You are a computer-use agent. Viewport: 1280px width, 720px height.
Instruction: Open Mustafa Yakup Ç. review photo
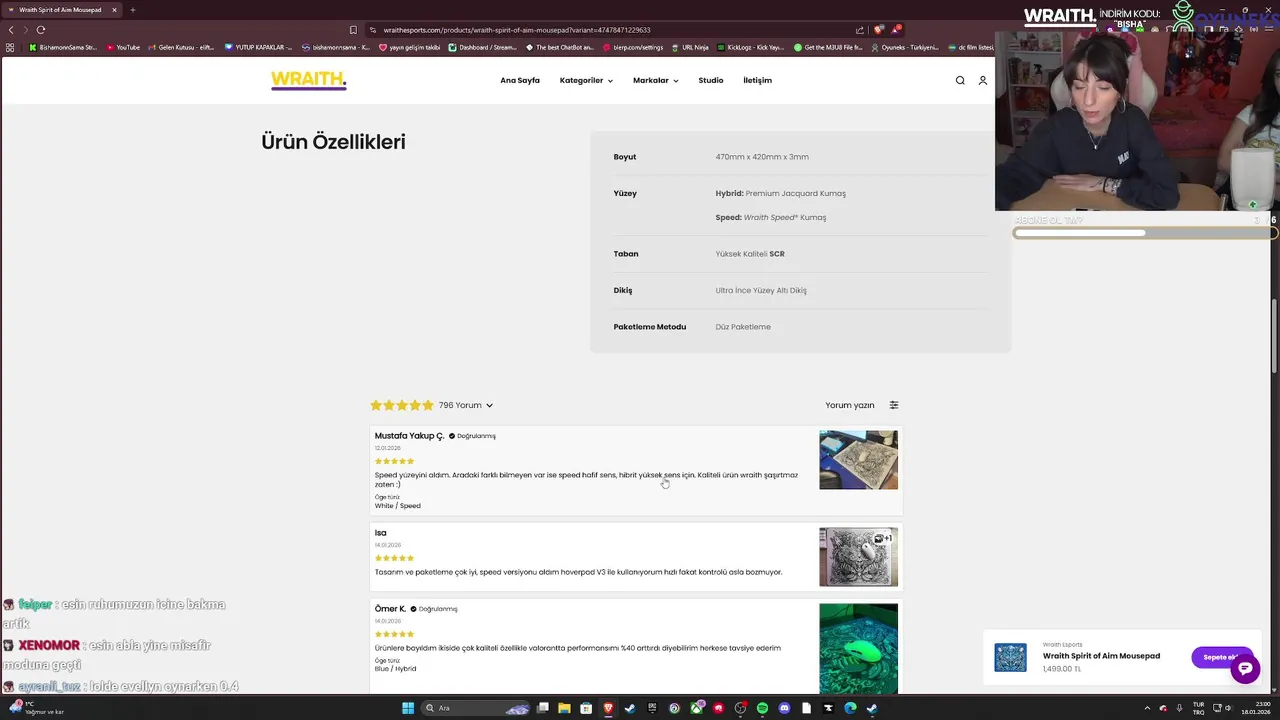tap(858, 460)
